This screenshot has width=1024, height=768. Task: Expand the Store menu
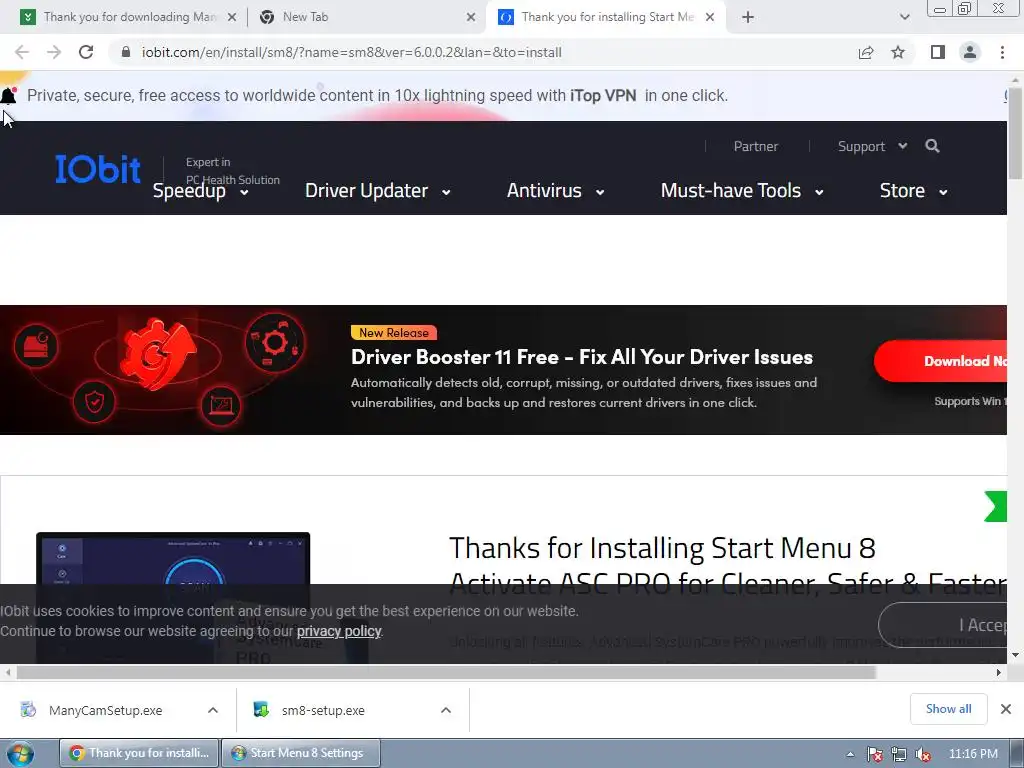[x=913, y=191]
